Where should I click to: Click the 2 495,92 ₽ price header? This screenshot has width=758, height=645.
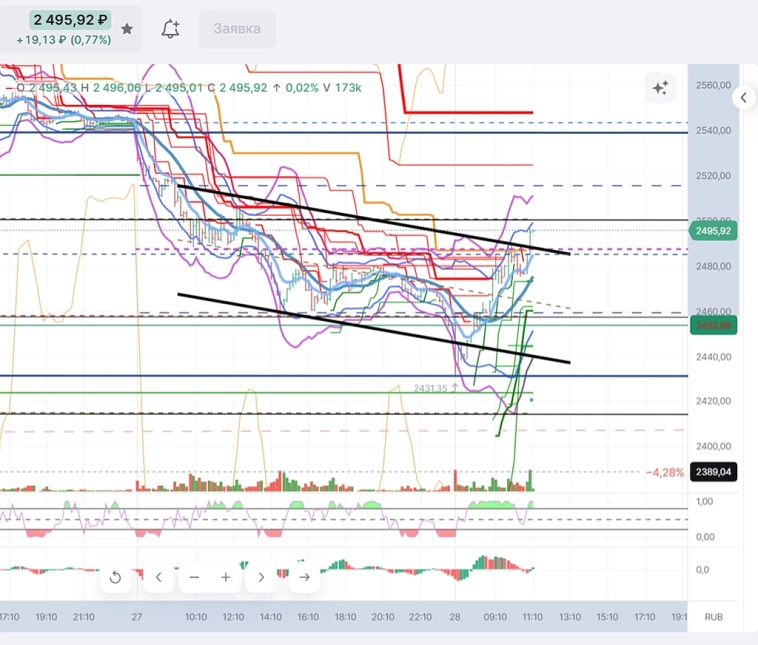tap(69, 20)
